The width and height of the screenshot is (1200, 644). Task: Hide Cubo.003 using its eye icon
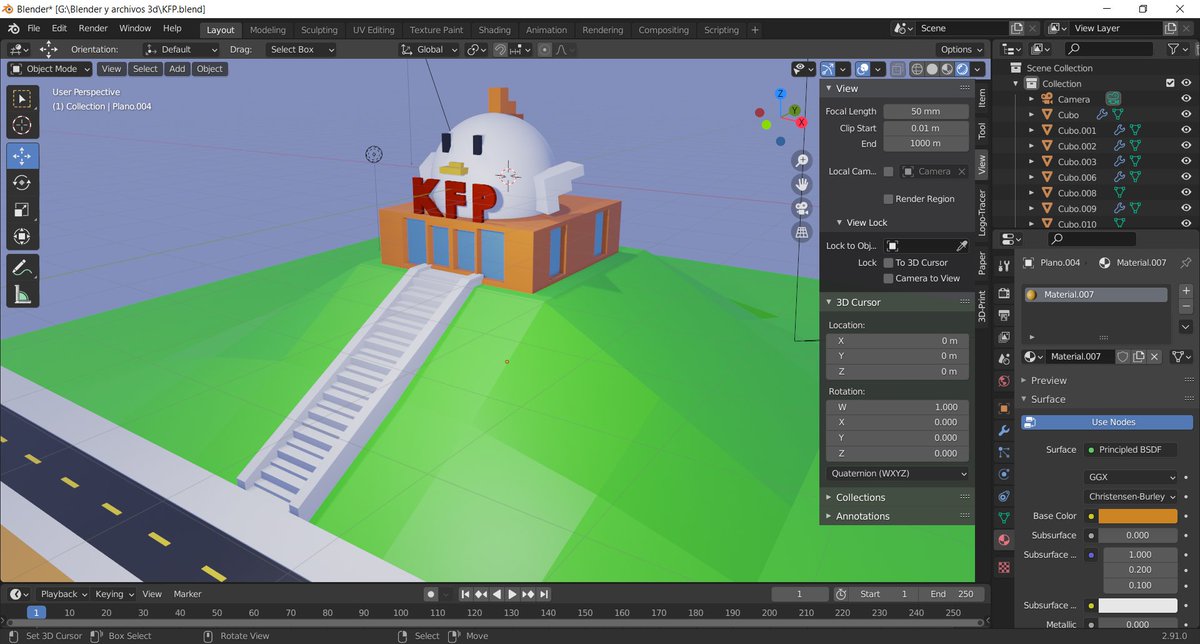pyautogui.click(x=1186, y=161)
